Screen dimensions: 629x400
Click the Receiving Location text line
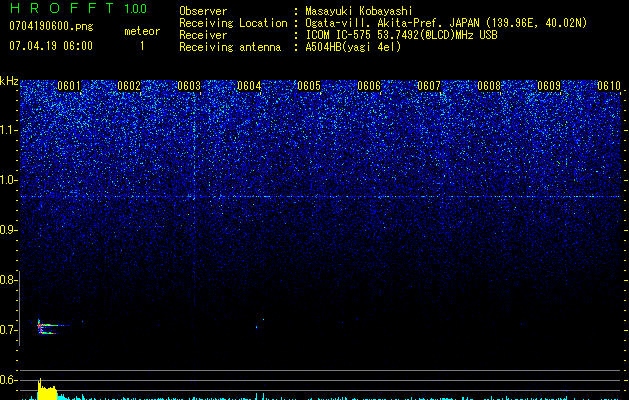point(383,23)
